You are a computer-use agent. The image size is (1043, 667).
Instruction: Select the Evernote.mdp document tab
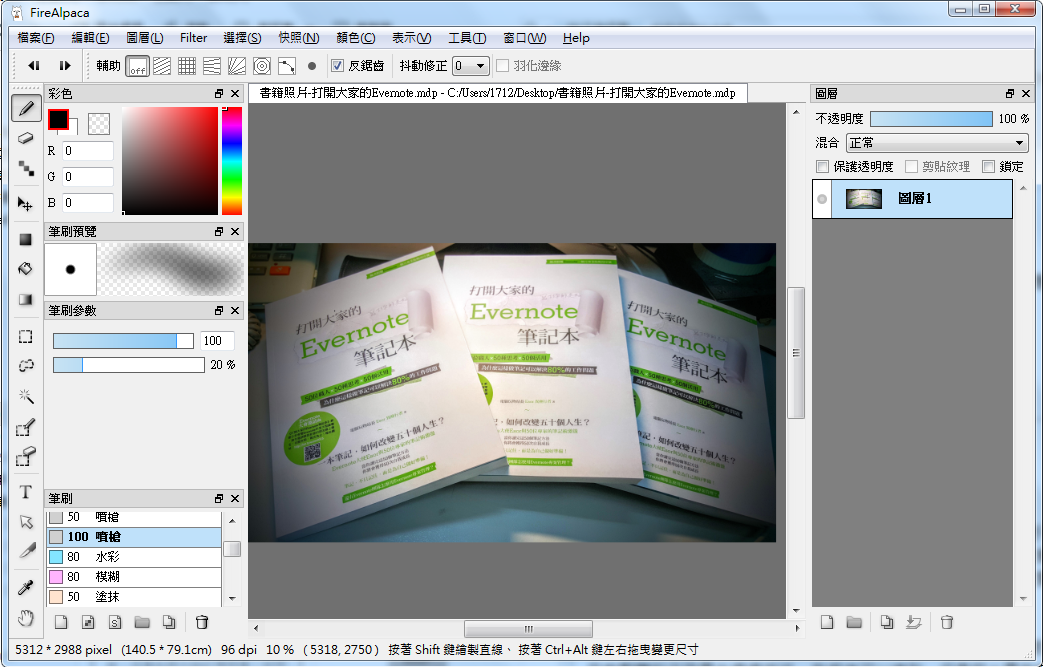[498, 93]
